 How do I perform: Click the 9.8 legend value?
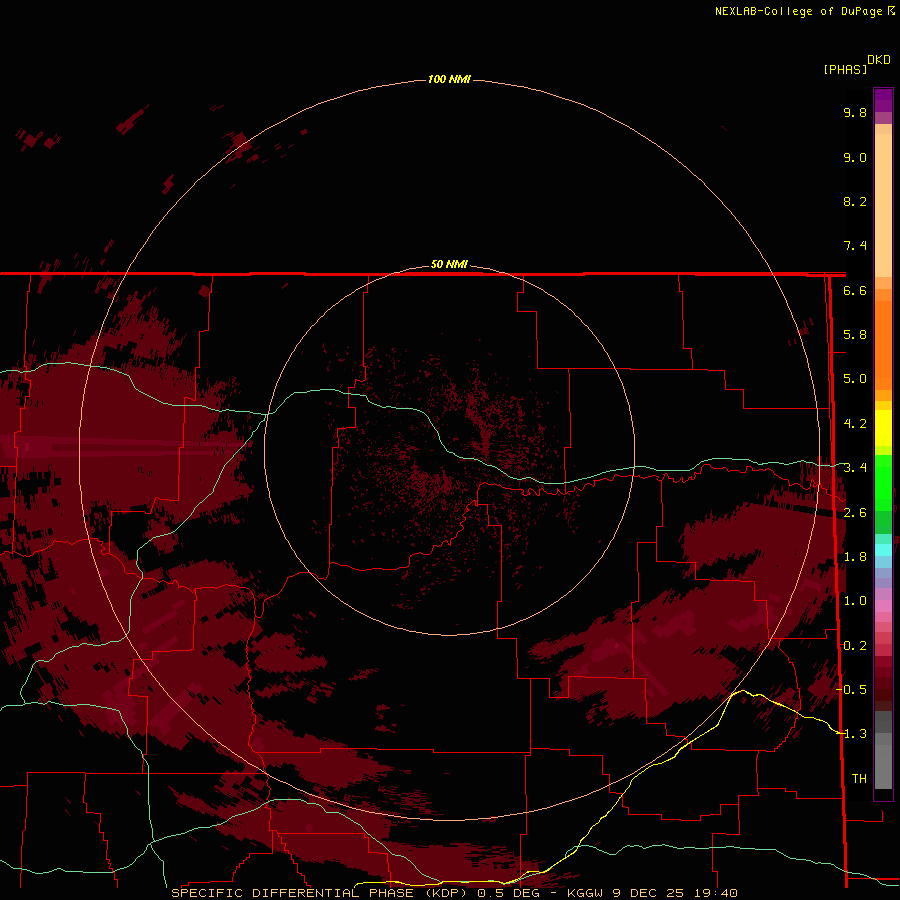tap(855, 112)
